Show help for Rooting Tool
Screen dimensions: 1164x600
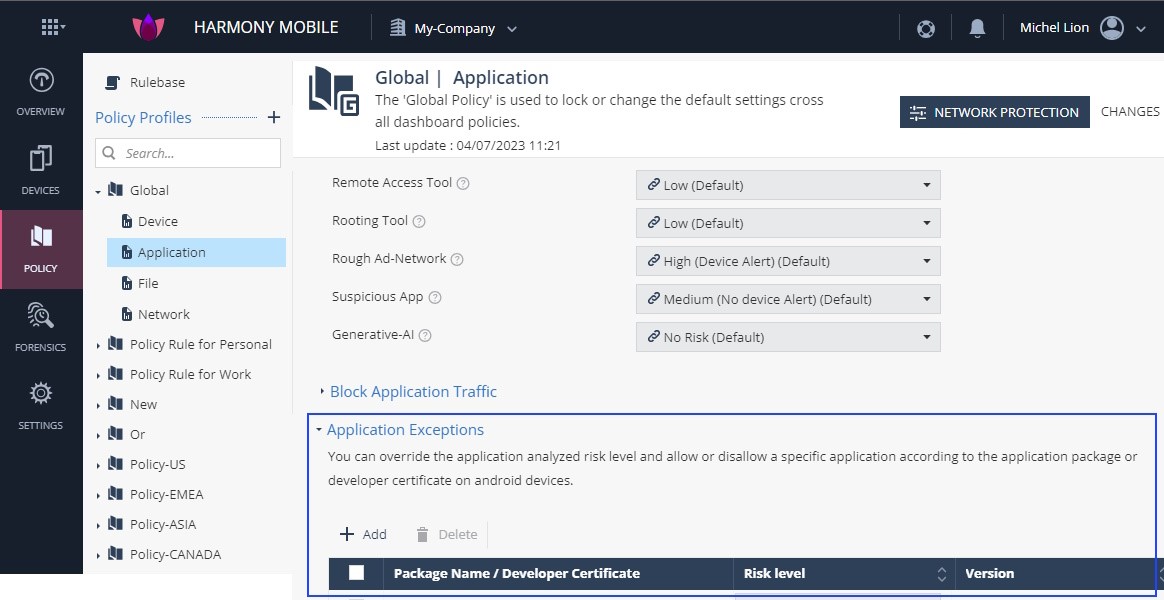pos(419,221)
